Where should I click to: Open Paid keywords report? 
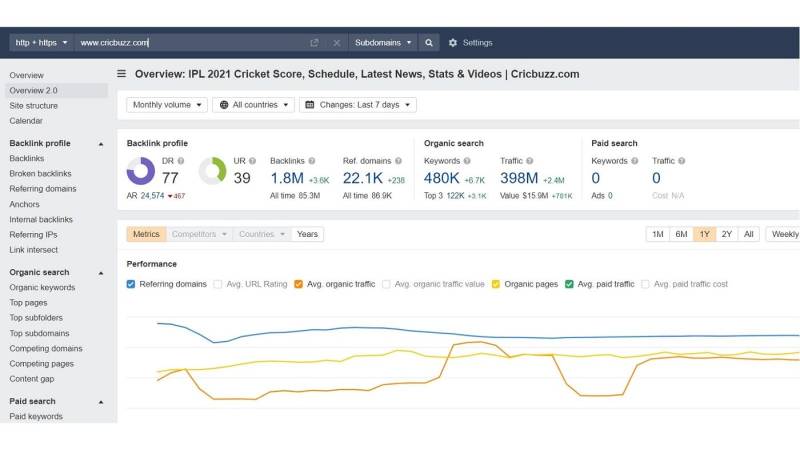36,416
